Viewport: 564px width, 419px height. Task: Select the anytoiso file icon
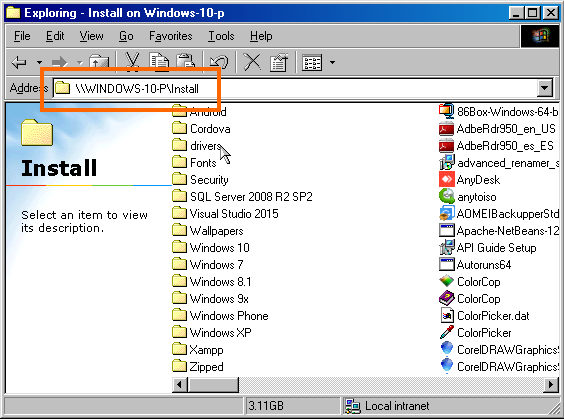(x=447, y=196)
